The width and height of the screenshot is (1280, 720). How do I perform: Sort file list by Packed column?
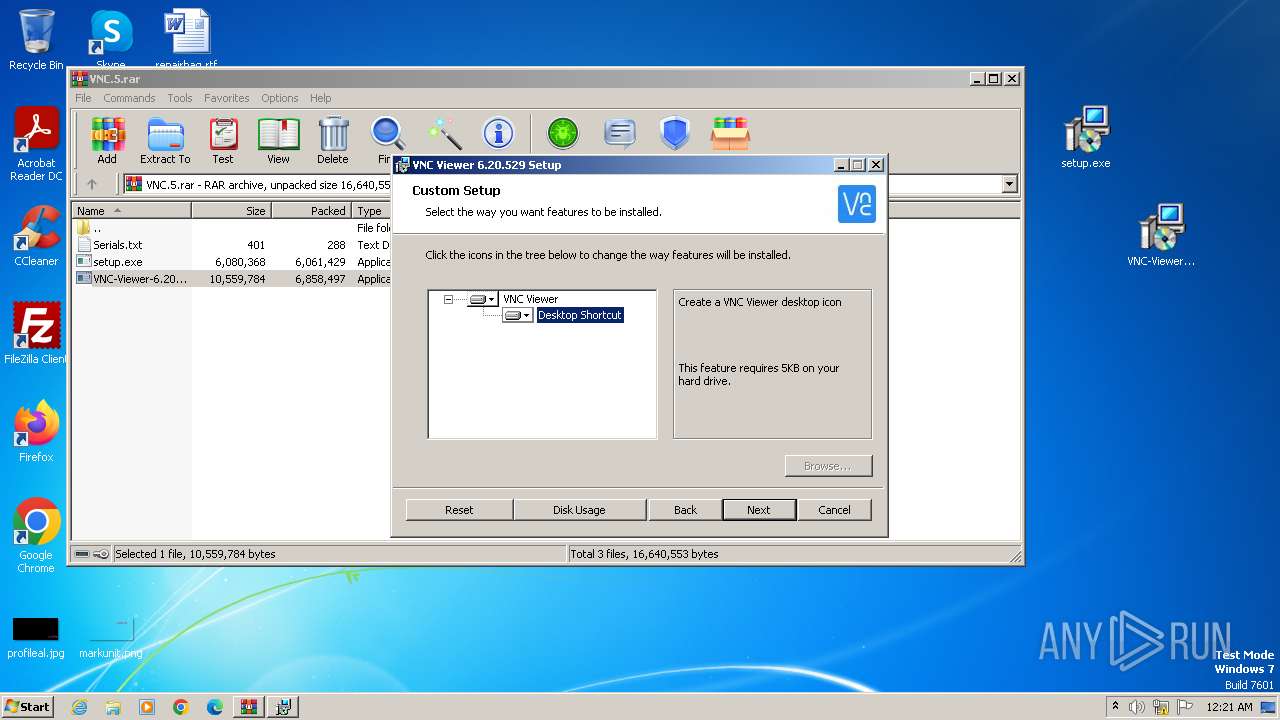pos(311,211)
